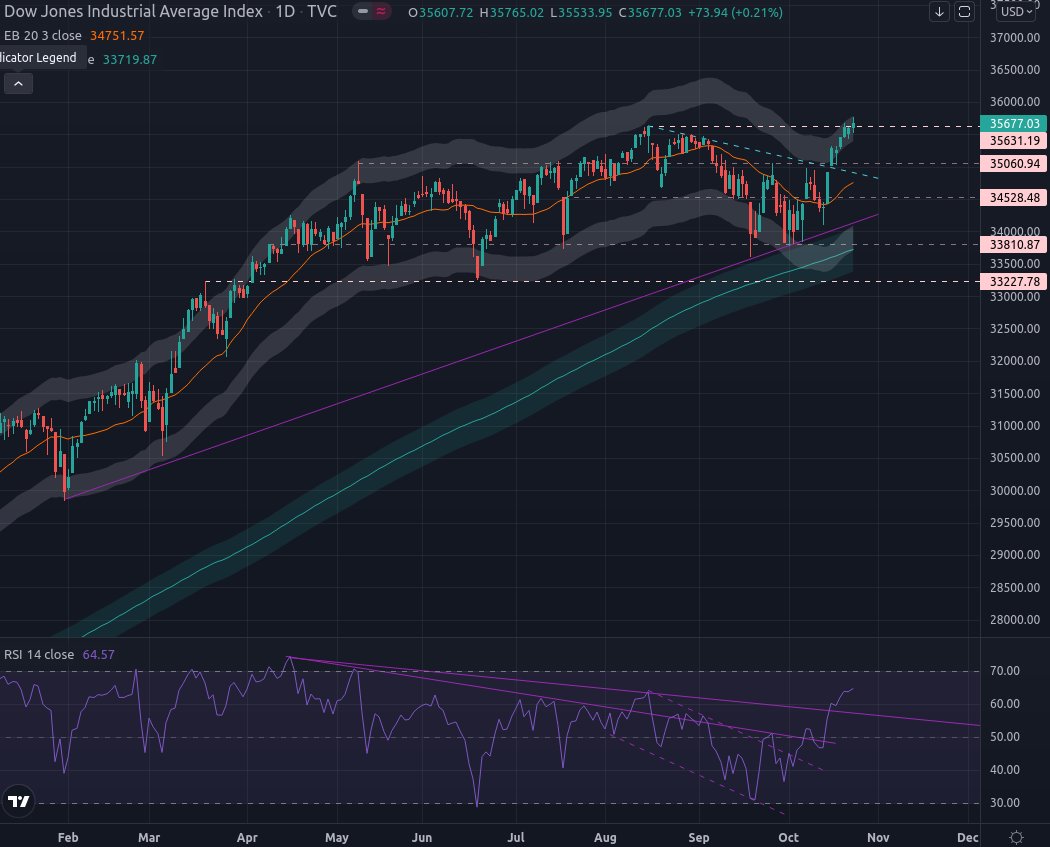The height and width of the screenshot is (847, 1050).
Task: Click the download arrow icon in the top bar
Action: tap(940, 11)
